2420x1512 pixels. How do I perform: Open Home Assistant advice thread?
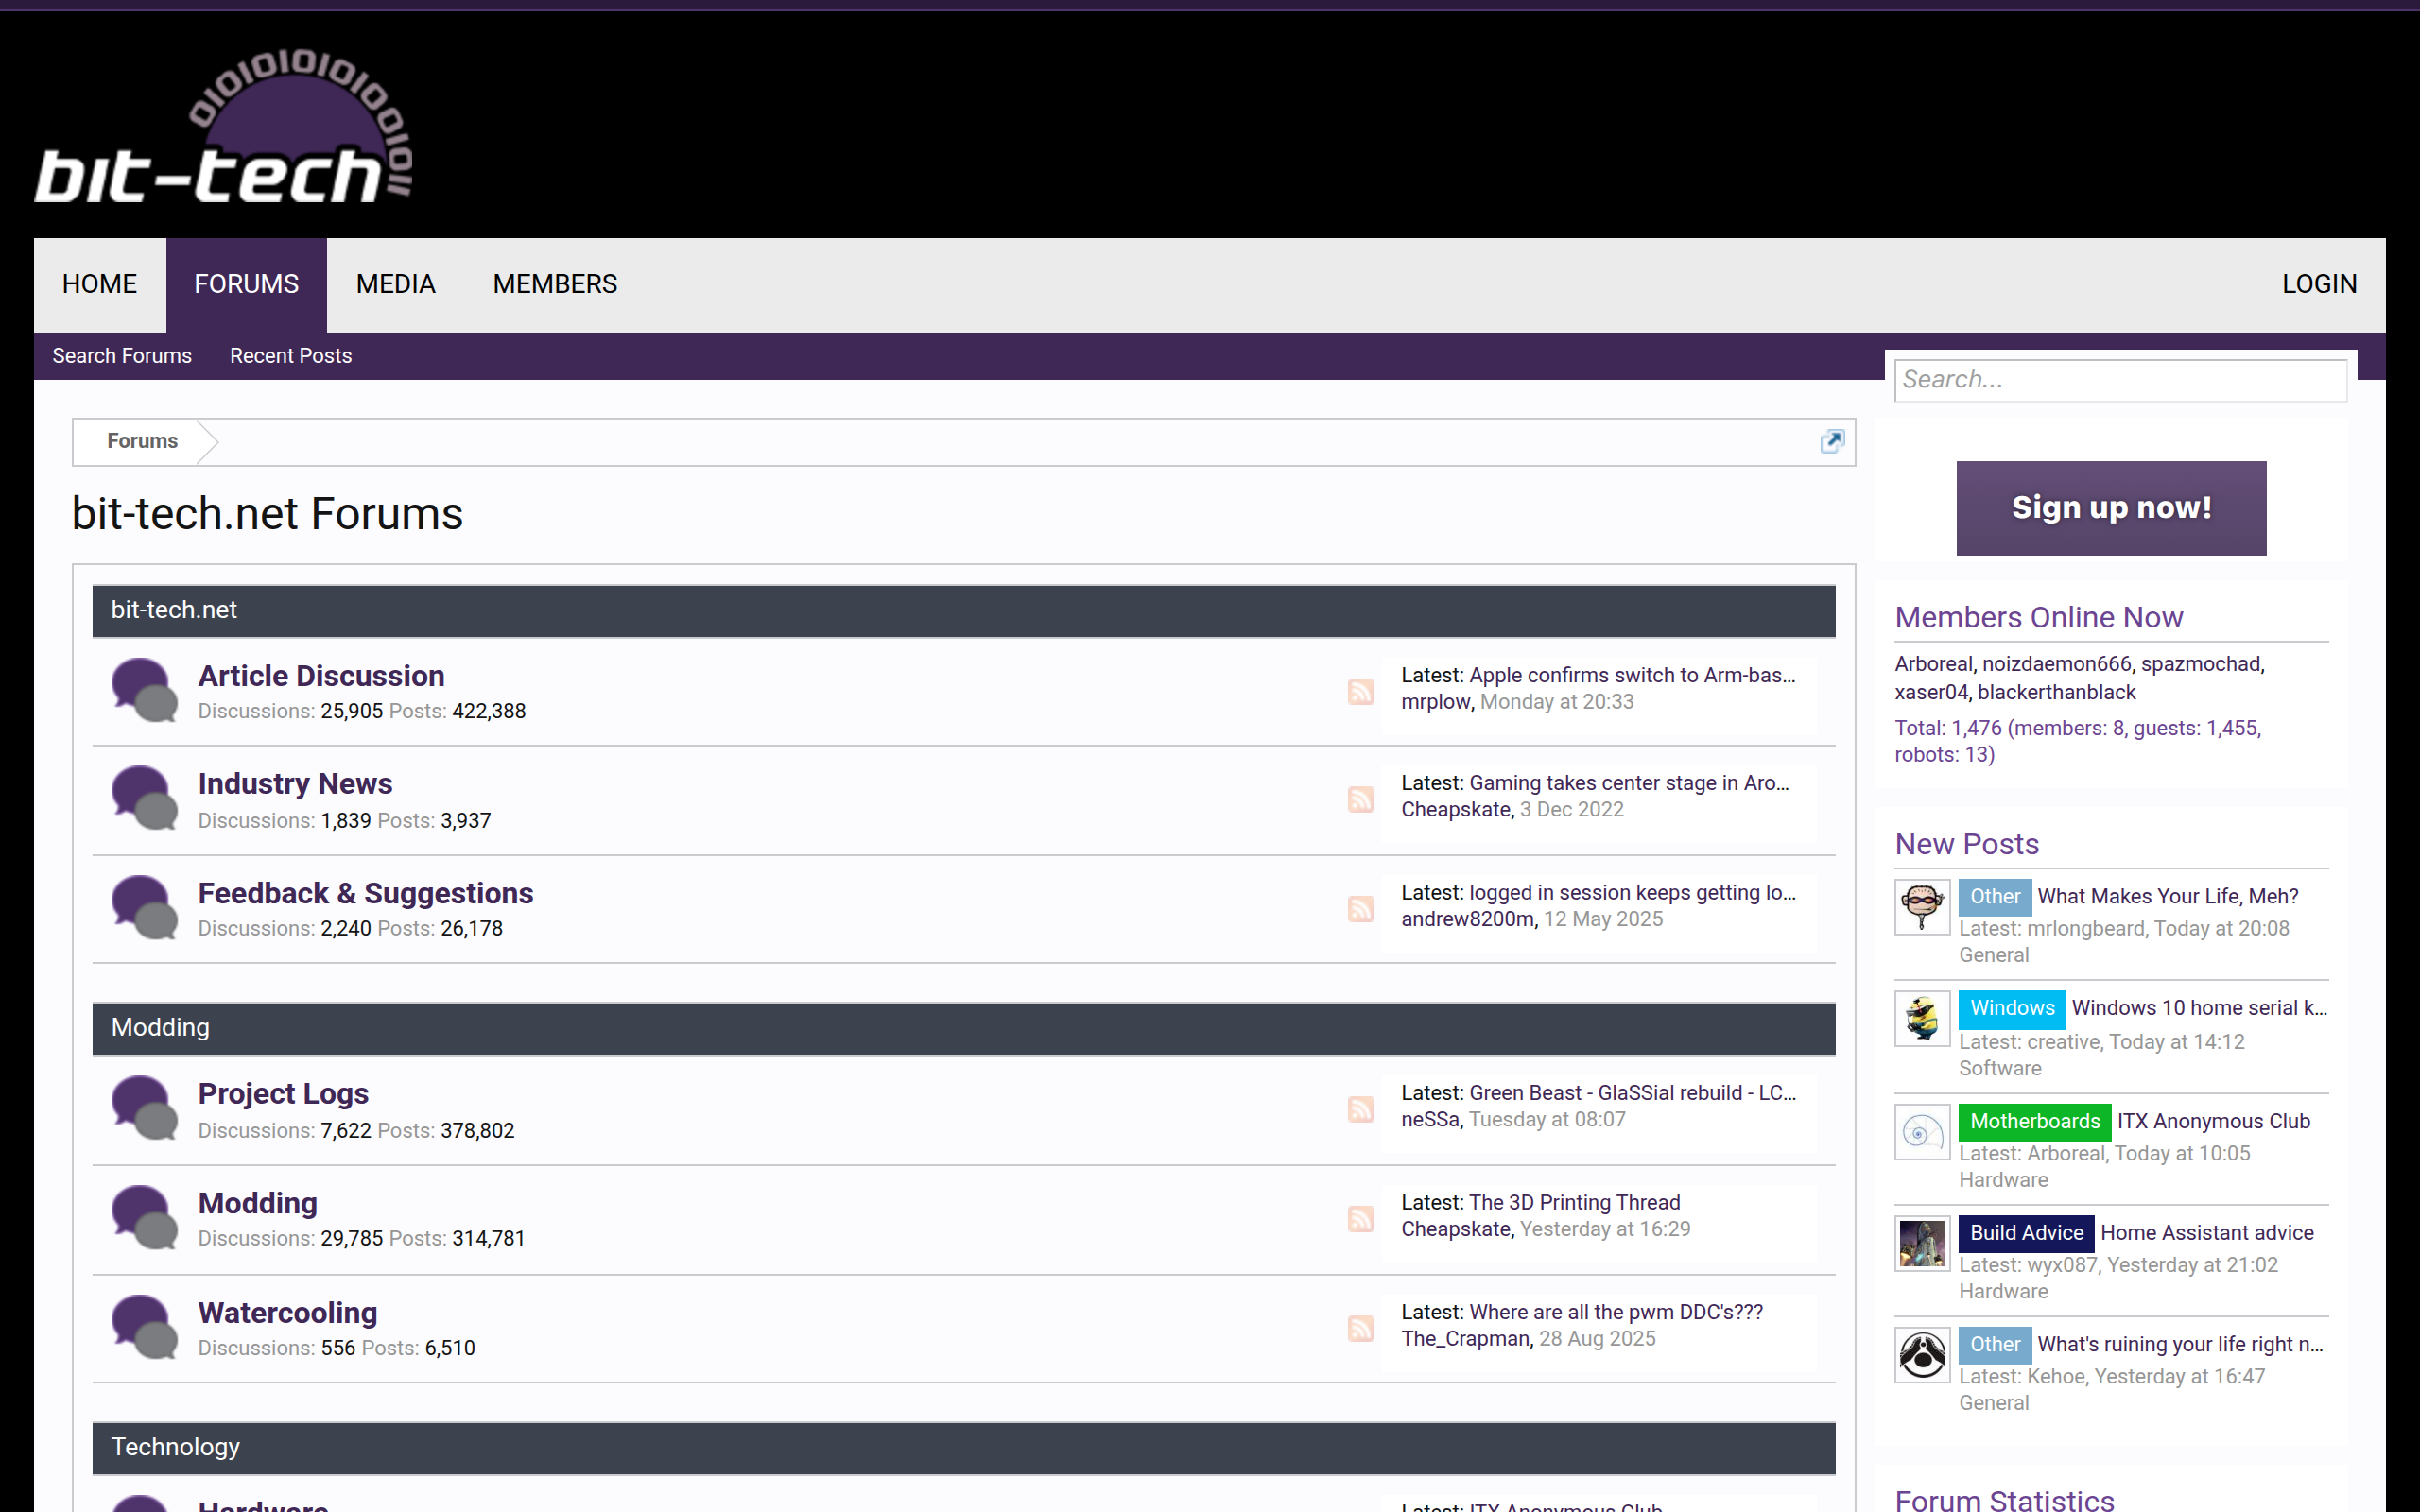2207,1233
